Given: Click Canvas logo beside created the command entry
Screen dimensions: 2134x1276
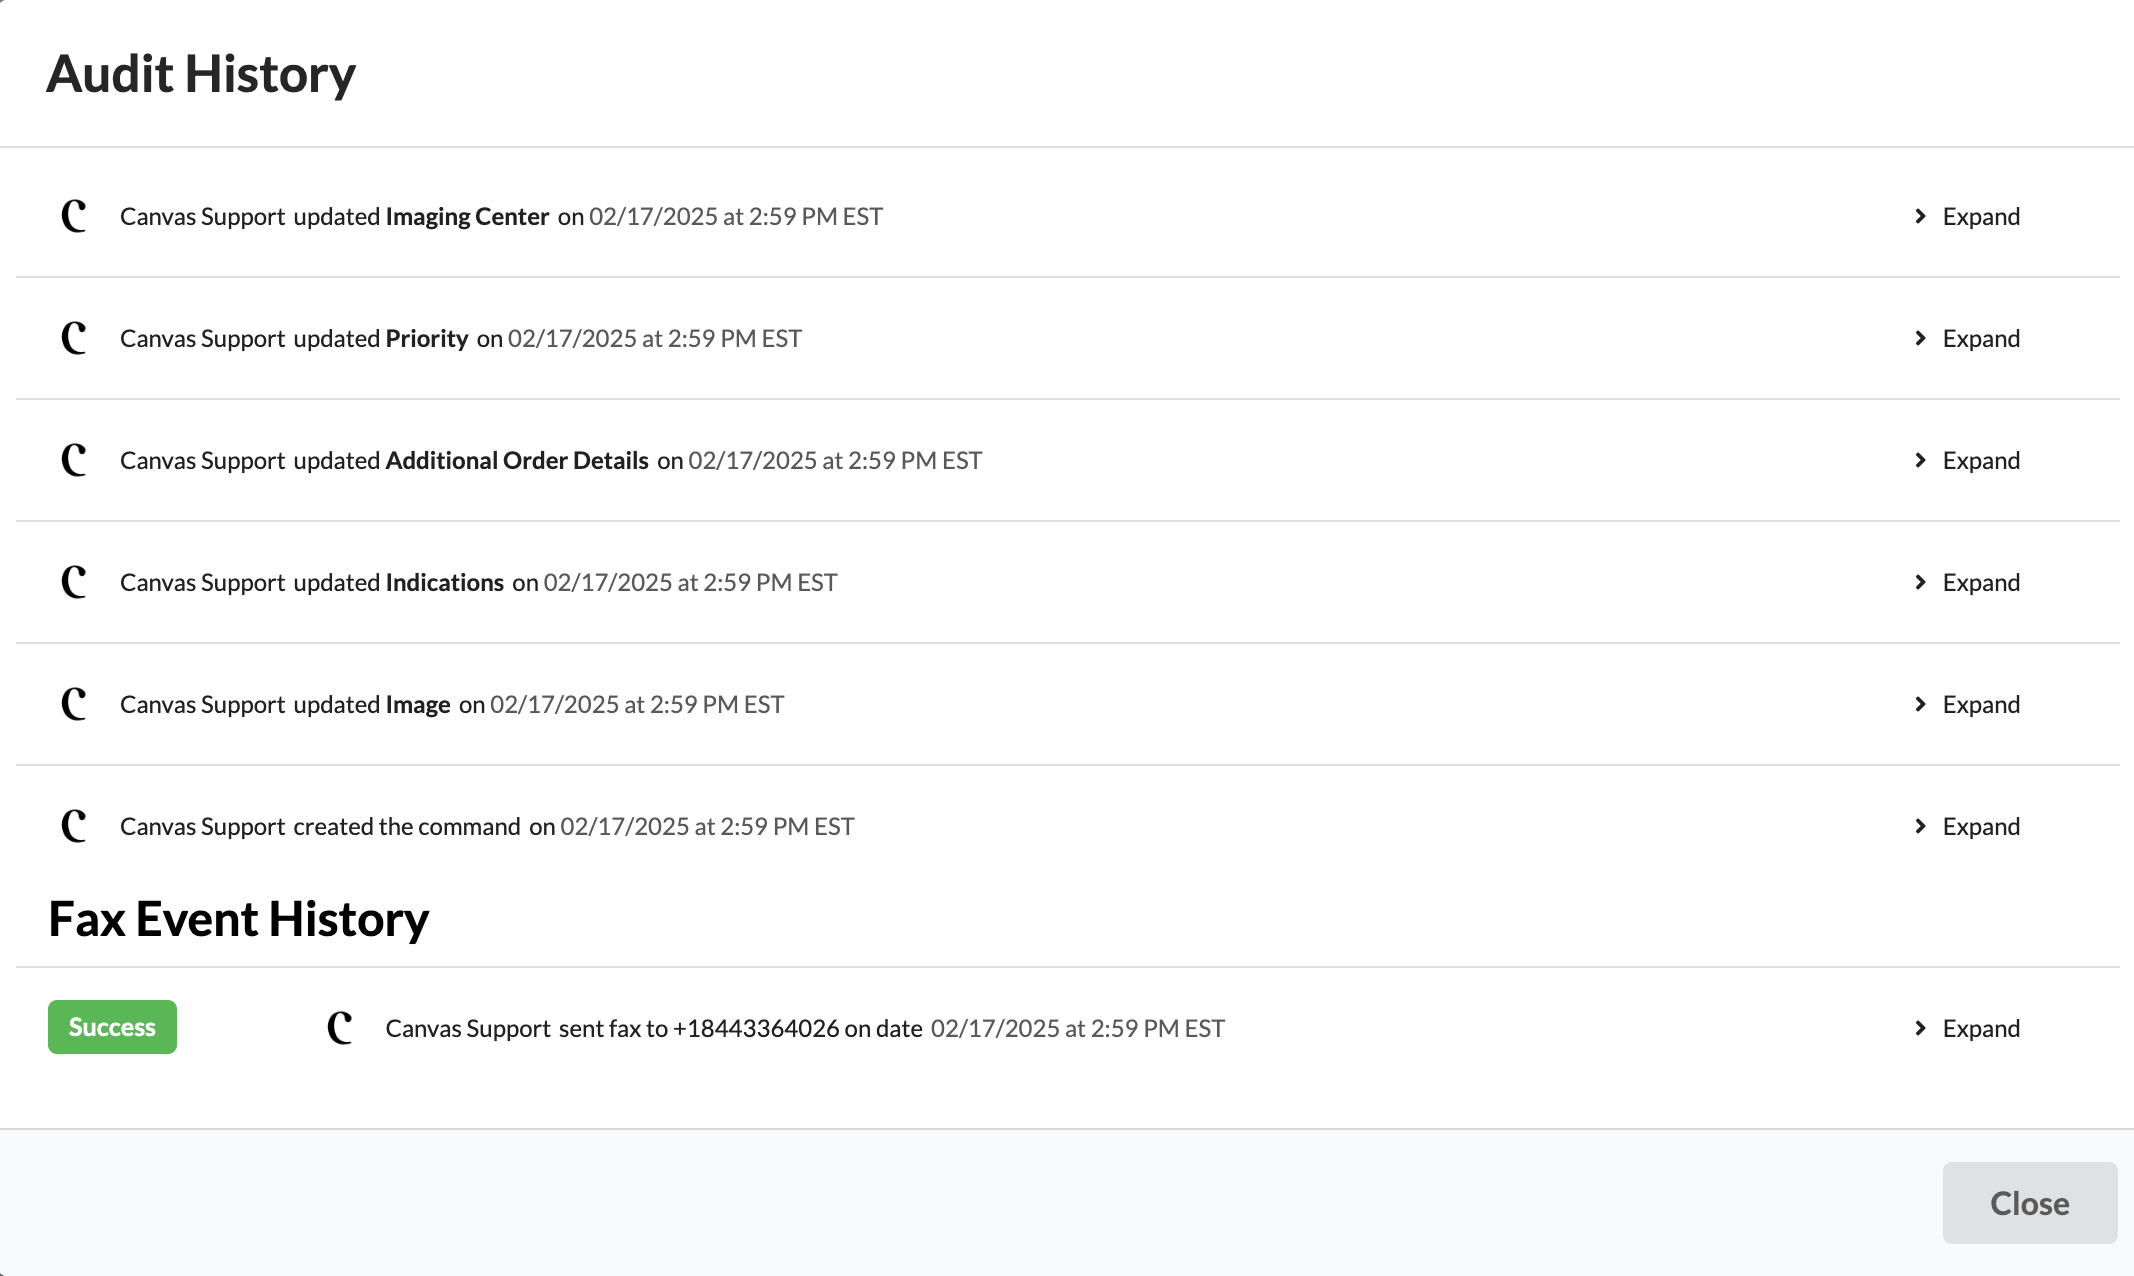Looking at the screenshot, I should [x=74, y=826].
